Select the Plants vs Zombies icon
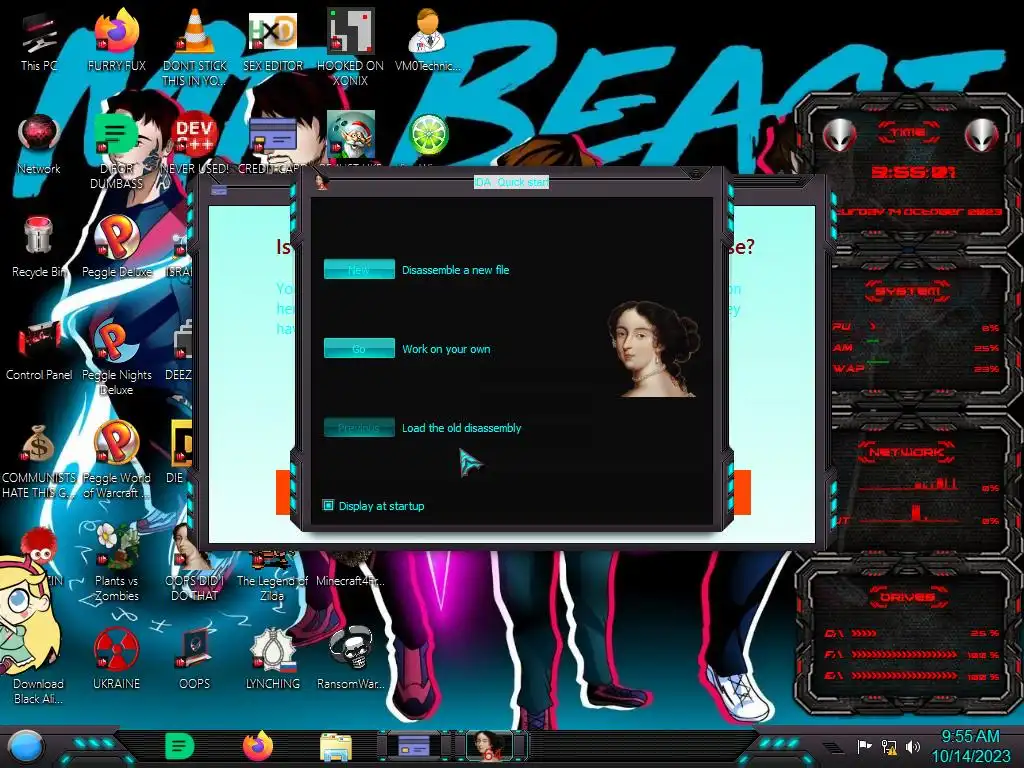 [117, 563]
